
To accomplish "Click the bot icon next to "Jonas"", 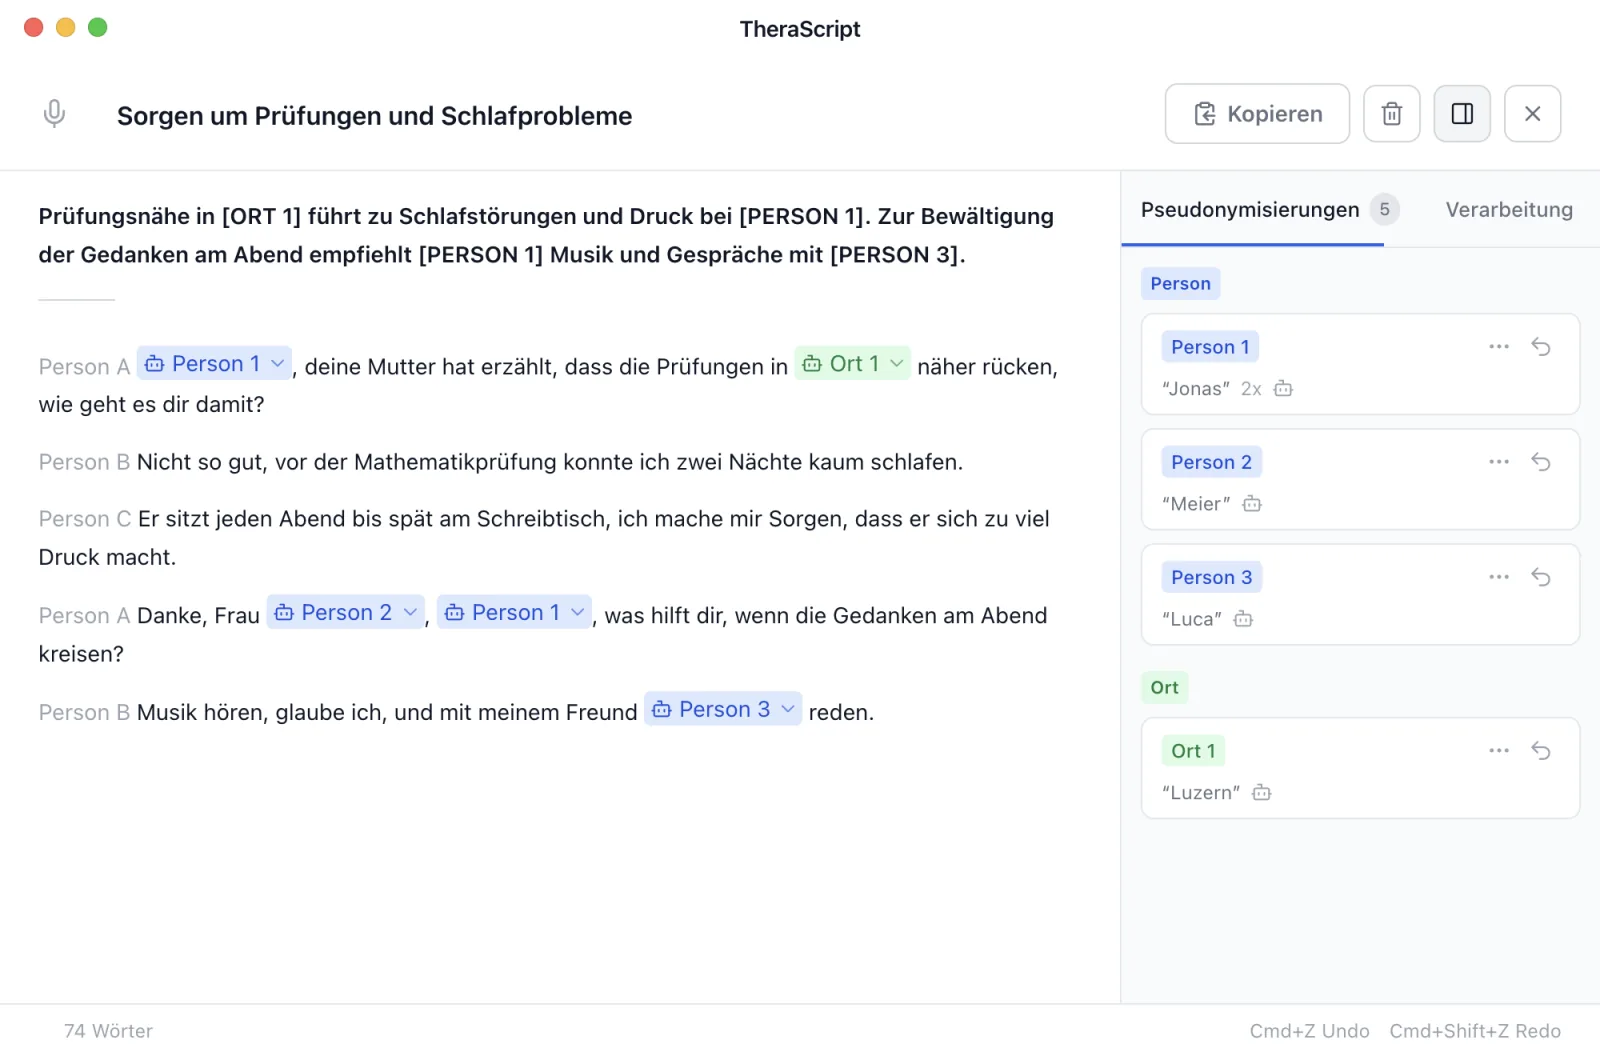I will (x=1283, y=389).
